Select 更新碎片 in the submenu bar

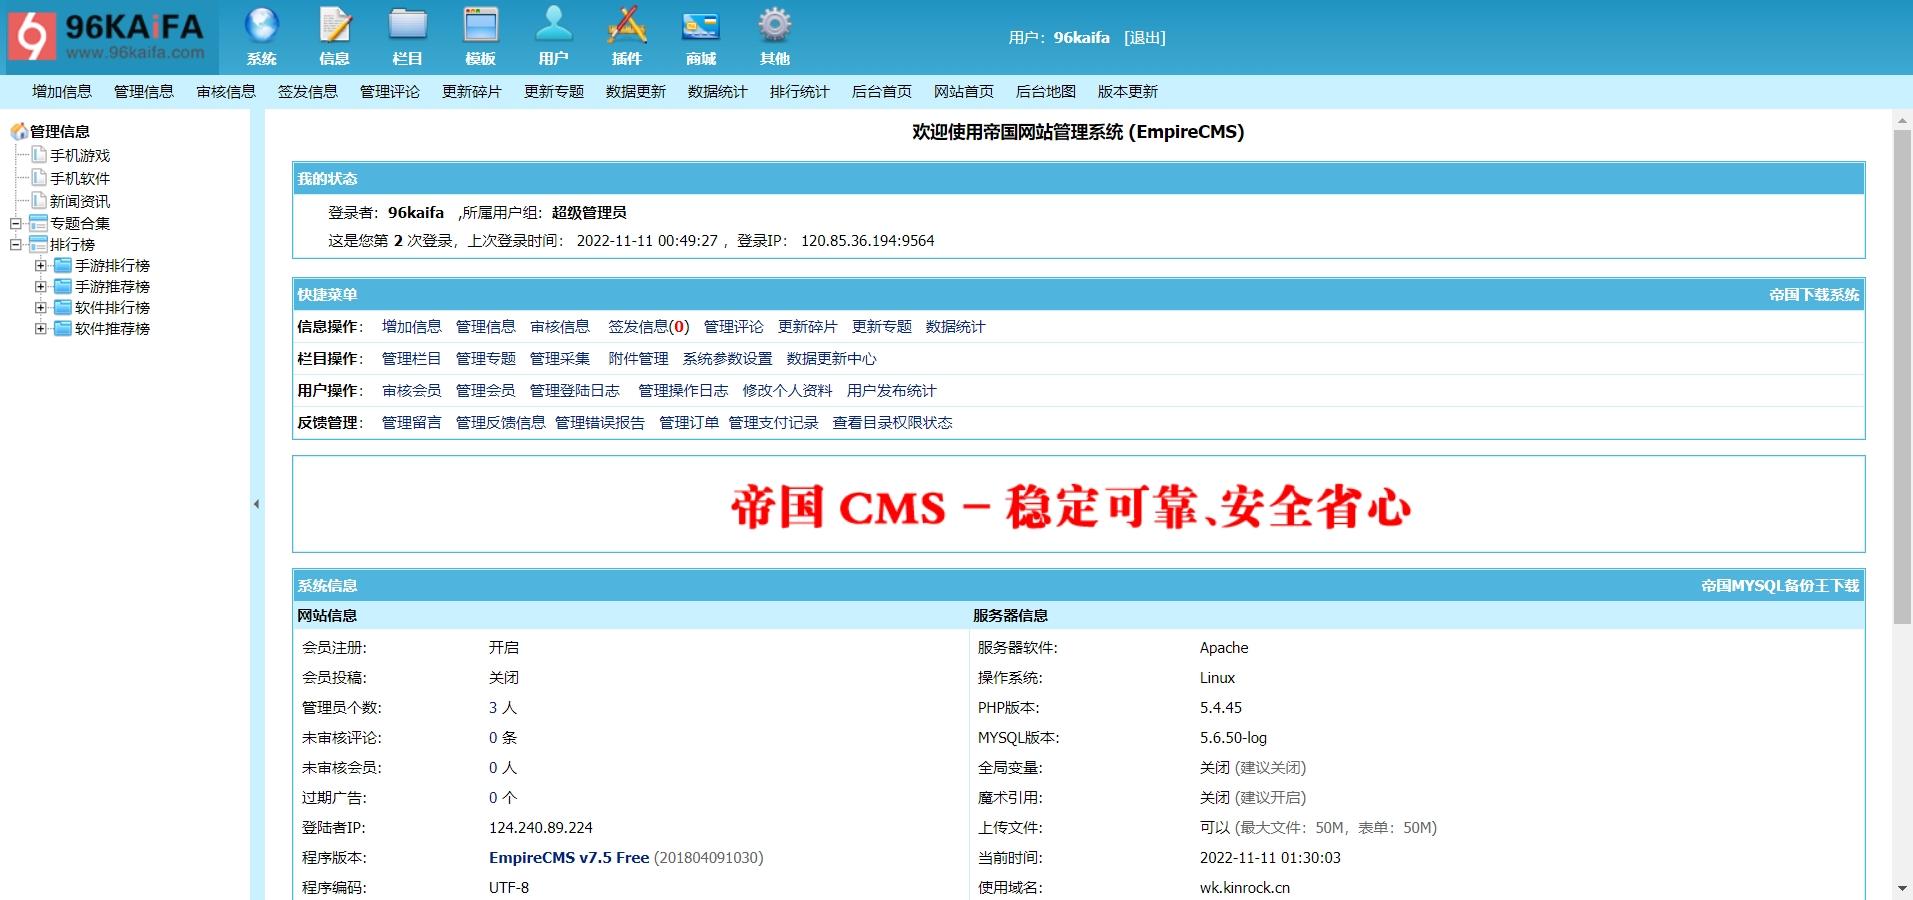click(472, 91)
